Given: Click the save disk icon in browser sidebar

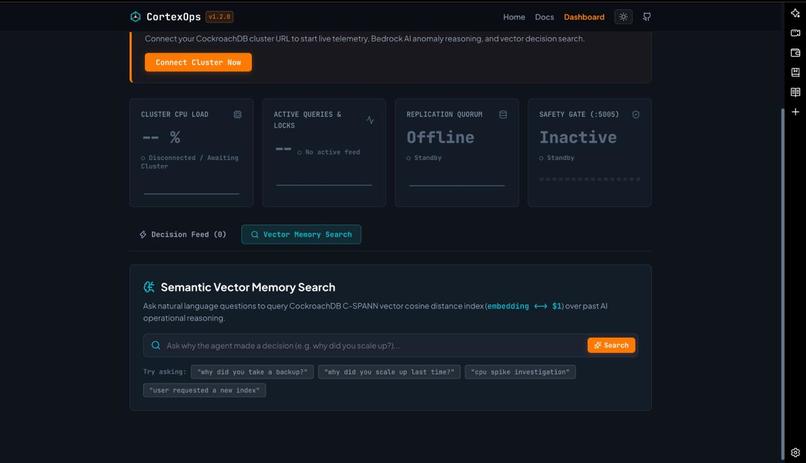Looking at the screenshot, I should point(795,72).
